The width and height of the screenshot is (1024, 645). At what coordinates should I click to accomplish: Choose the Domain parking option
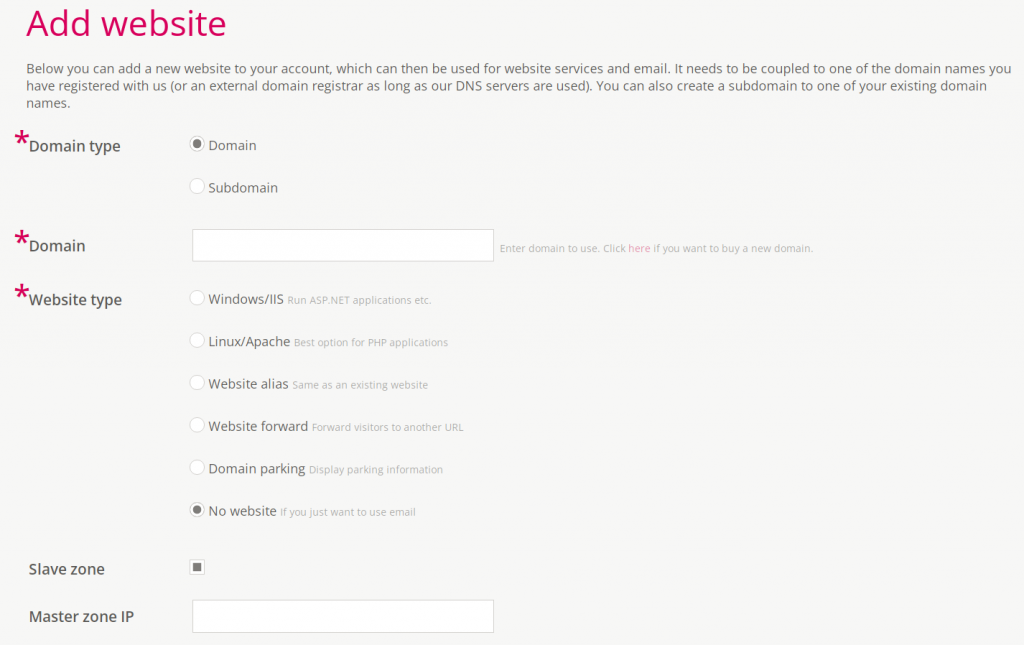[197, 467]
